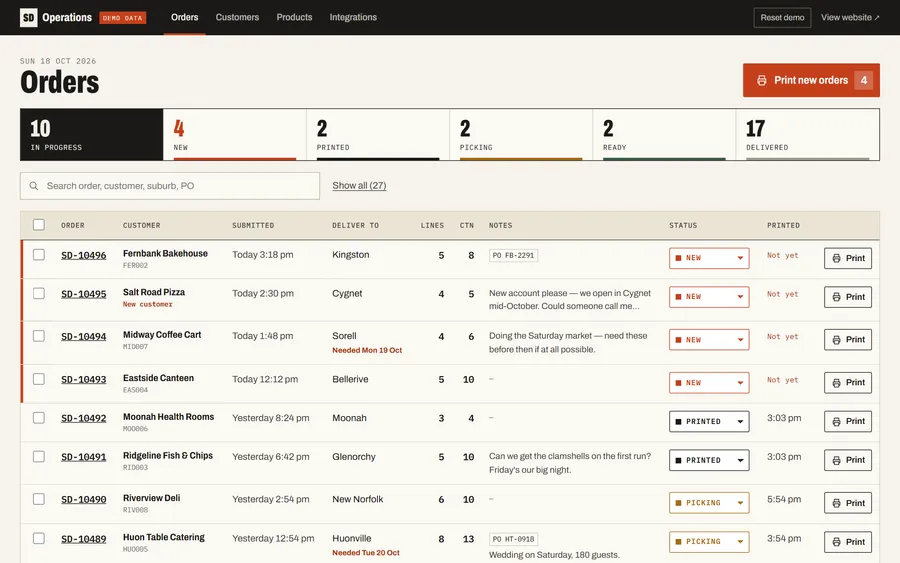Viewport: 900px width, 563px height.
Task: Click printer icon for order SD-10491
Action: 836,460
